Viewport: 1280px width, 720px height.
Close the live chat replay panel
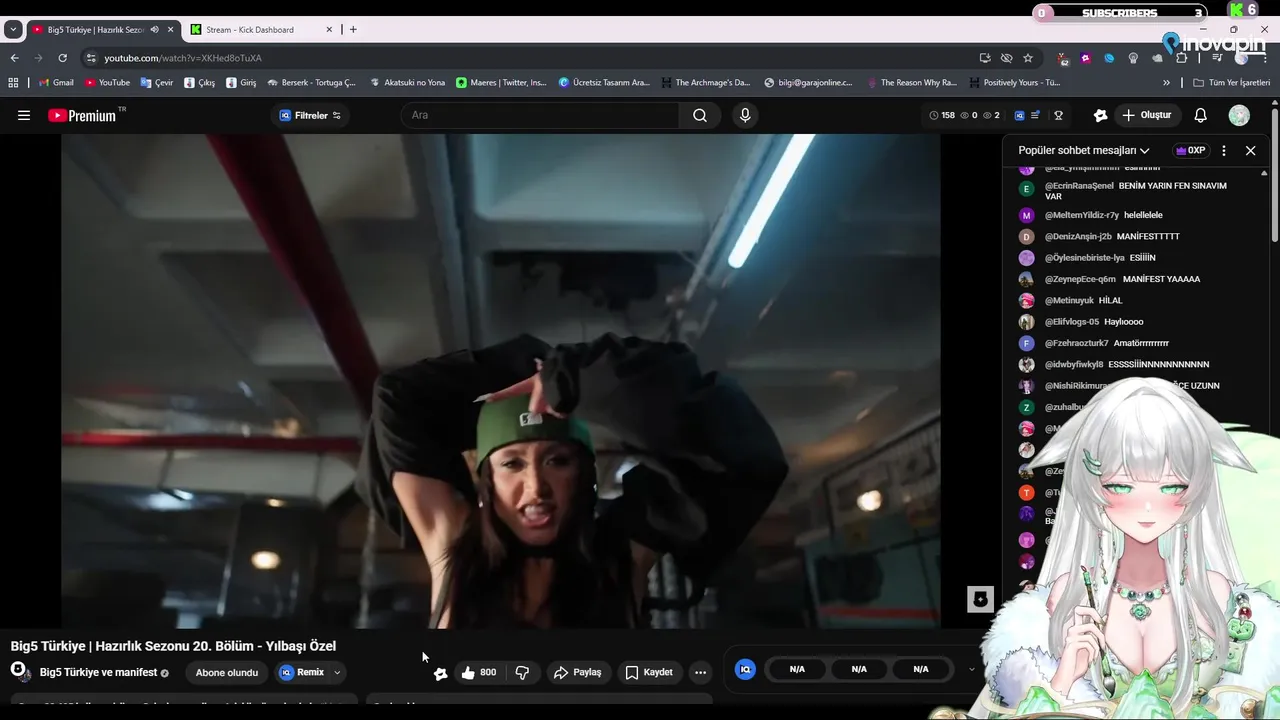[x=1250, y=150]
